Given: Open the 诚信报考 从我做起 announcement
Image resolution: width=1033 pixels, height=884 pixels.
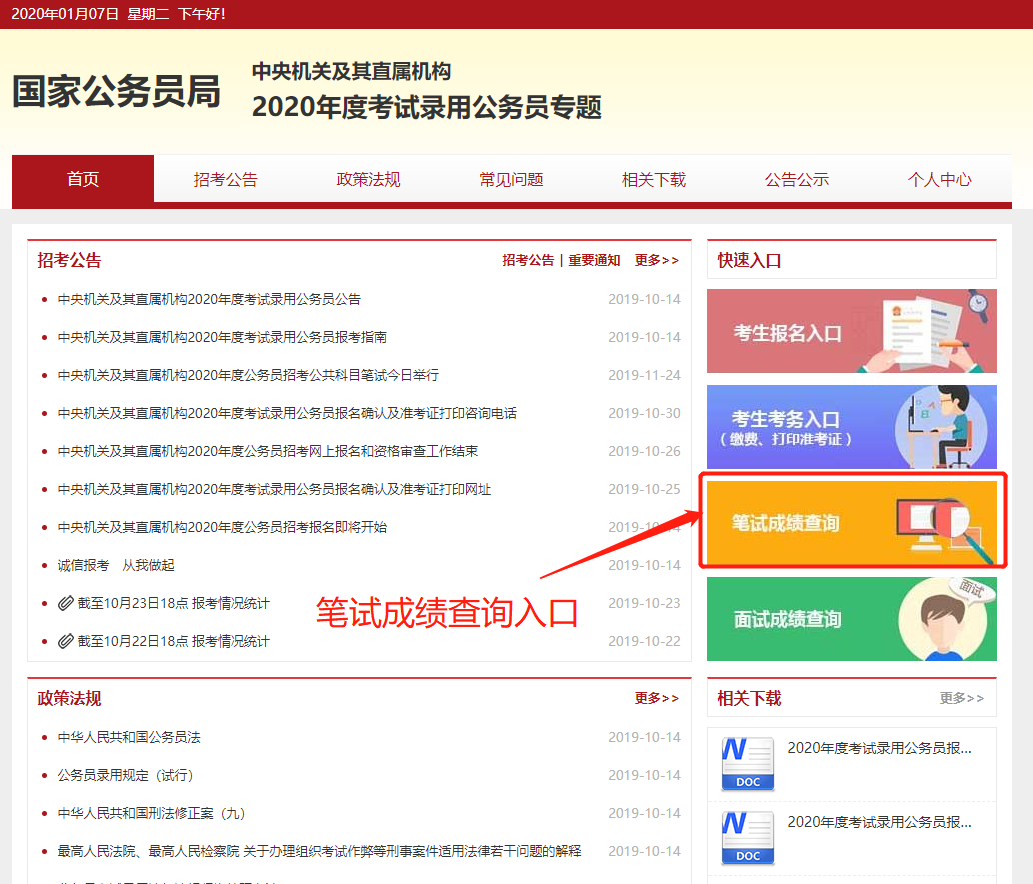Looking at the screenshot, I should pos(116,565).
